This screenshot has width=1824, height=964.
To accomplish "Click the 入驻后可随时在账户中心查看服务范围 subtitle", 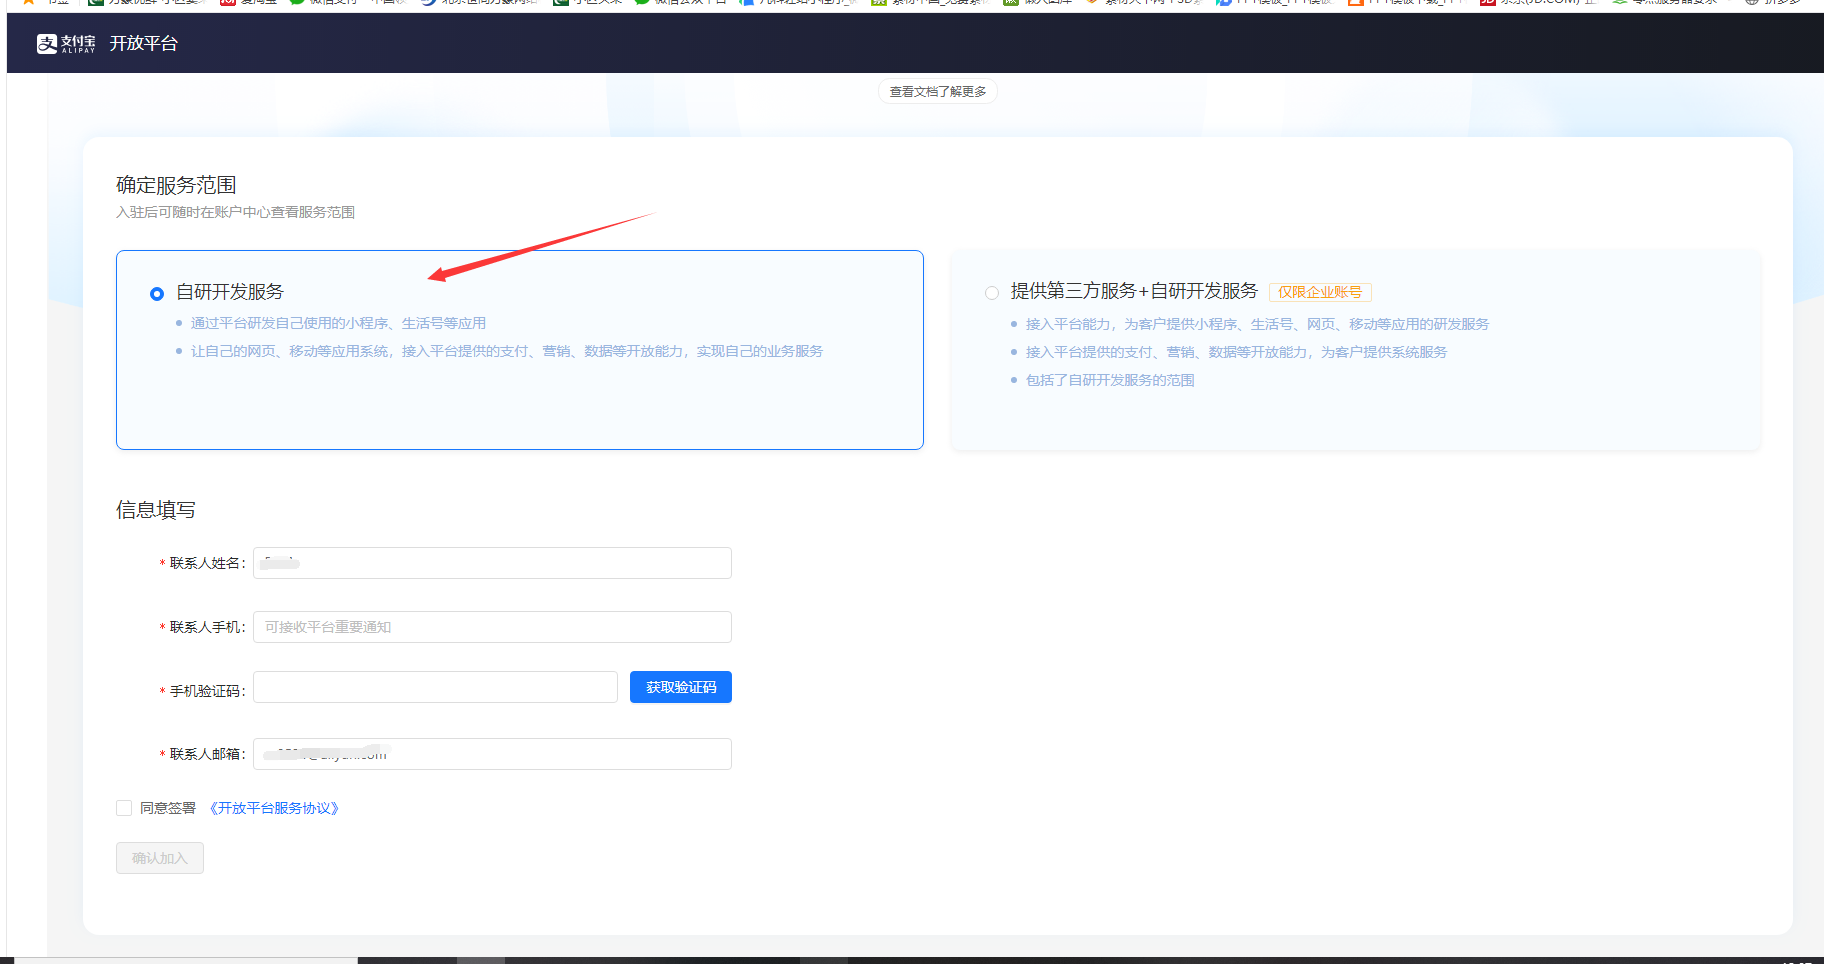I will [235, 212].
